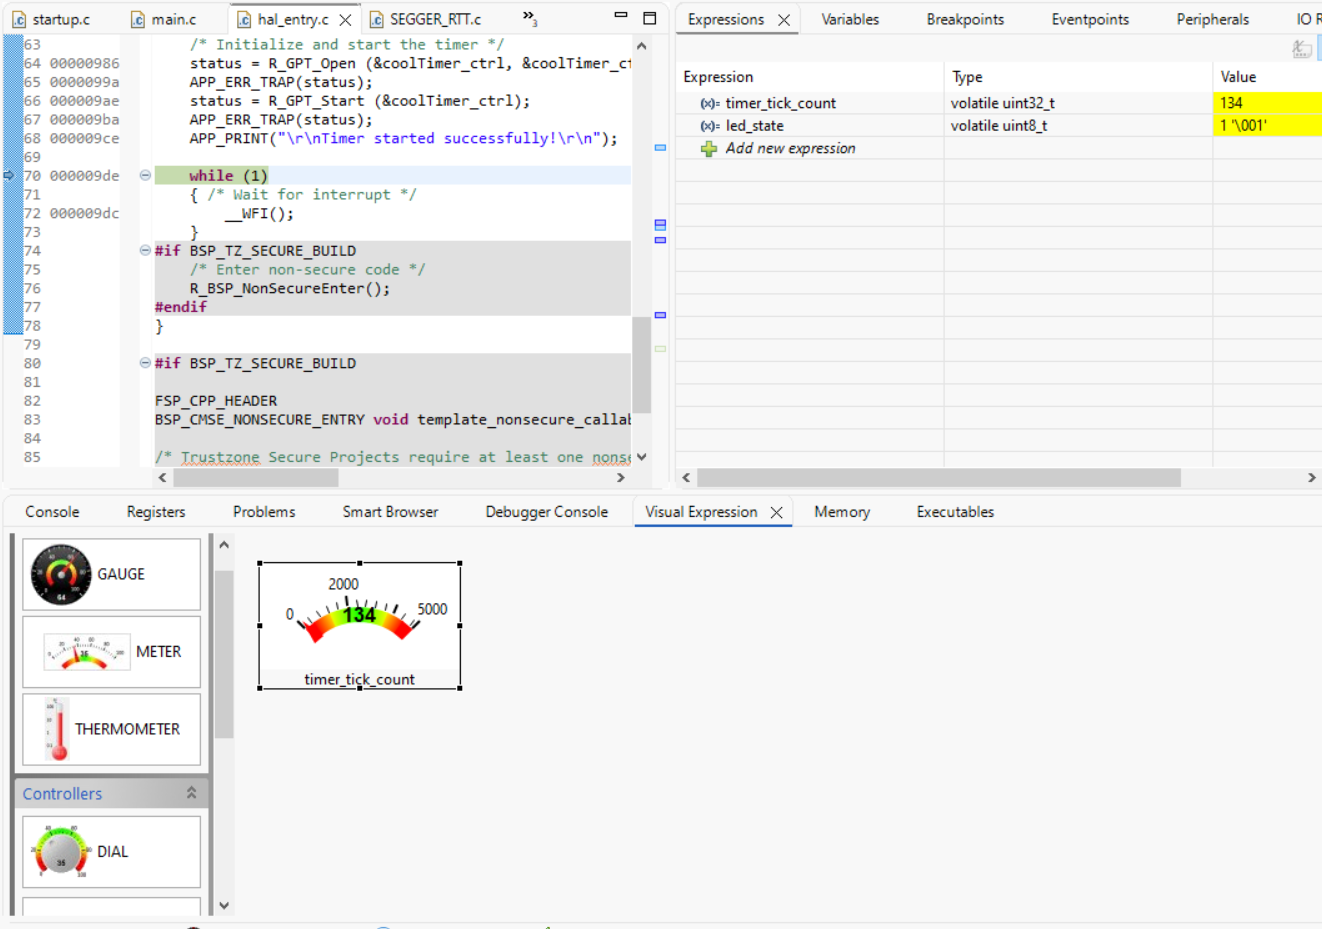Open the Breakpoints tab
The height and width of the screenshot is (929, 1322).
[965, 19]
